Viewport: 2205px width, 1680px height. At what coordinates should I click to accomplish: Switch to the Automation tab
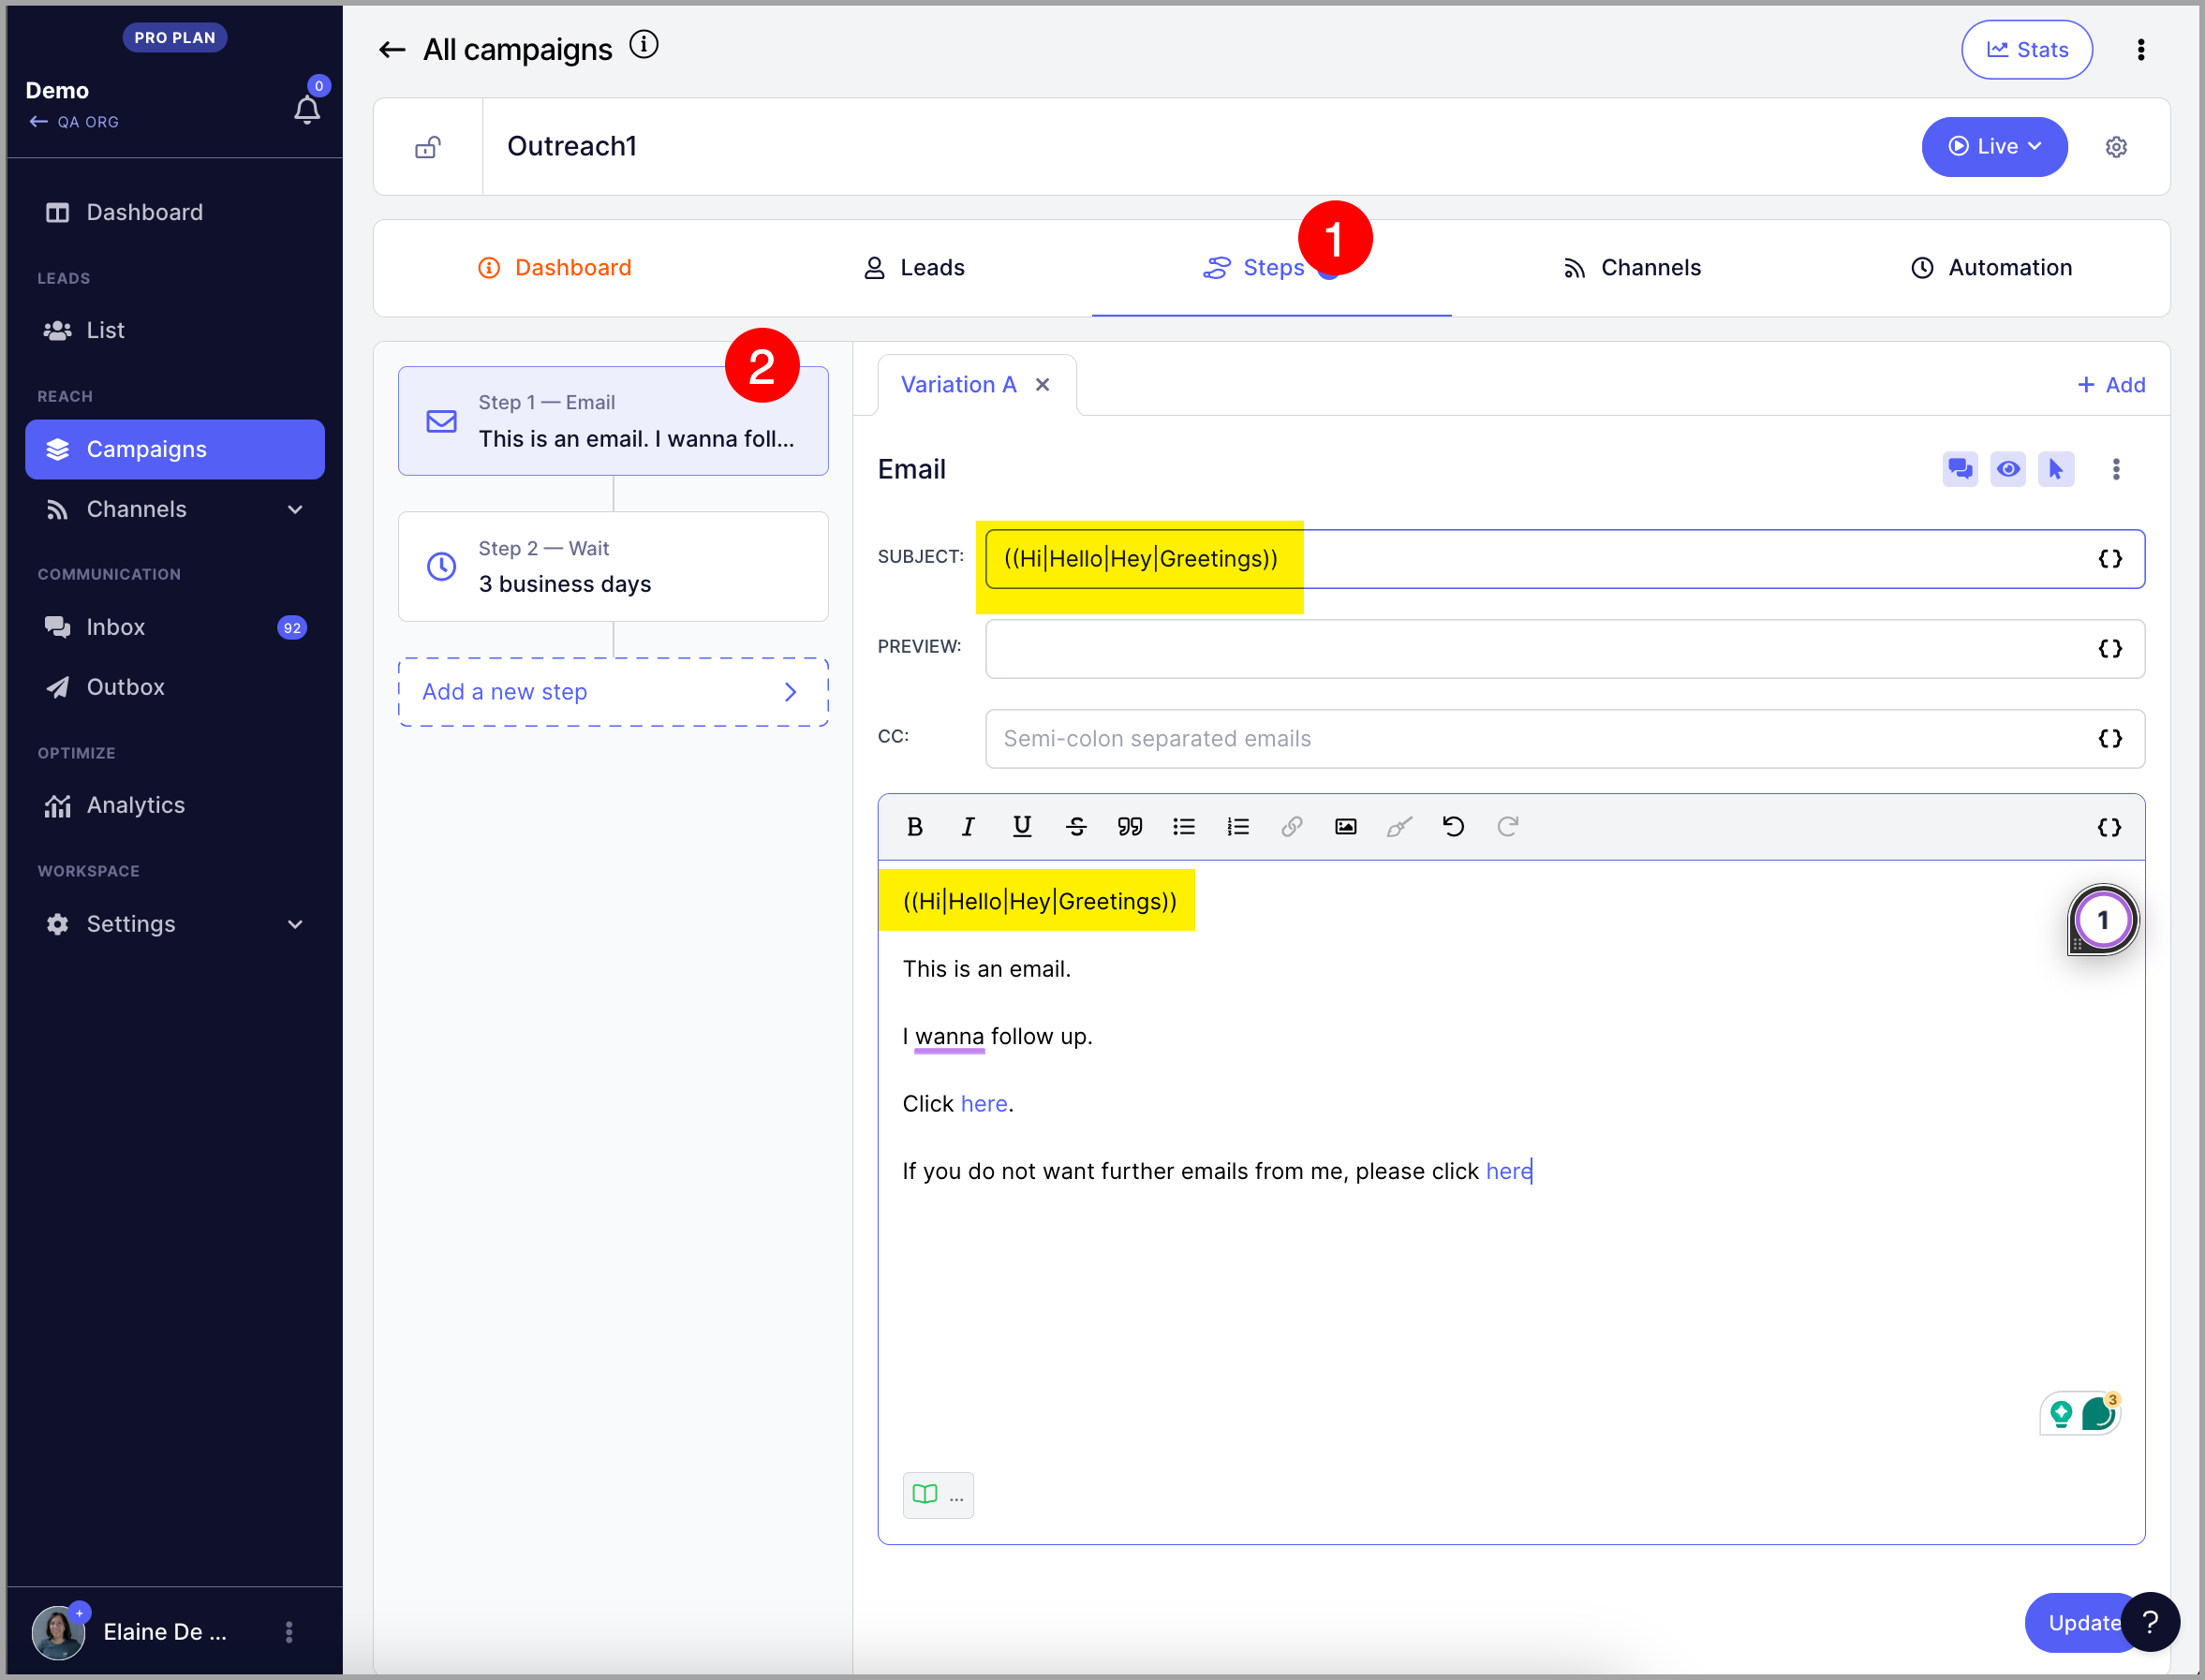coord(1992,268)
